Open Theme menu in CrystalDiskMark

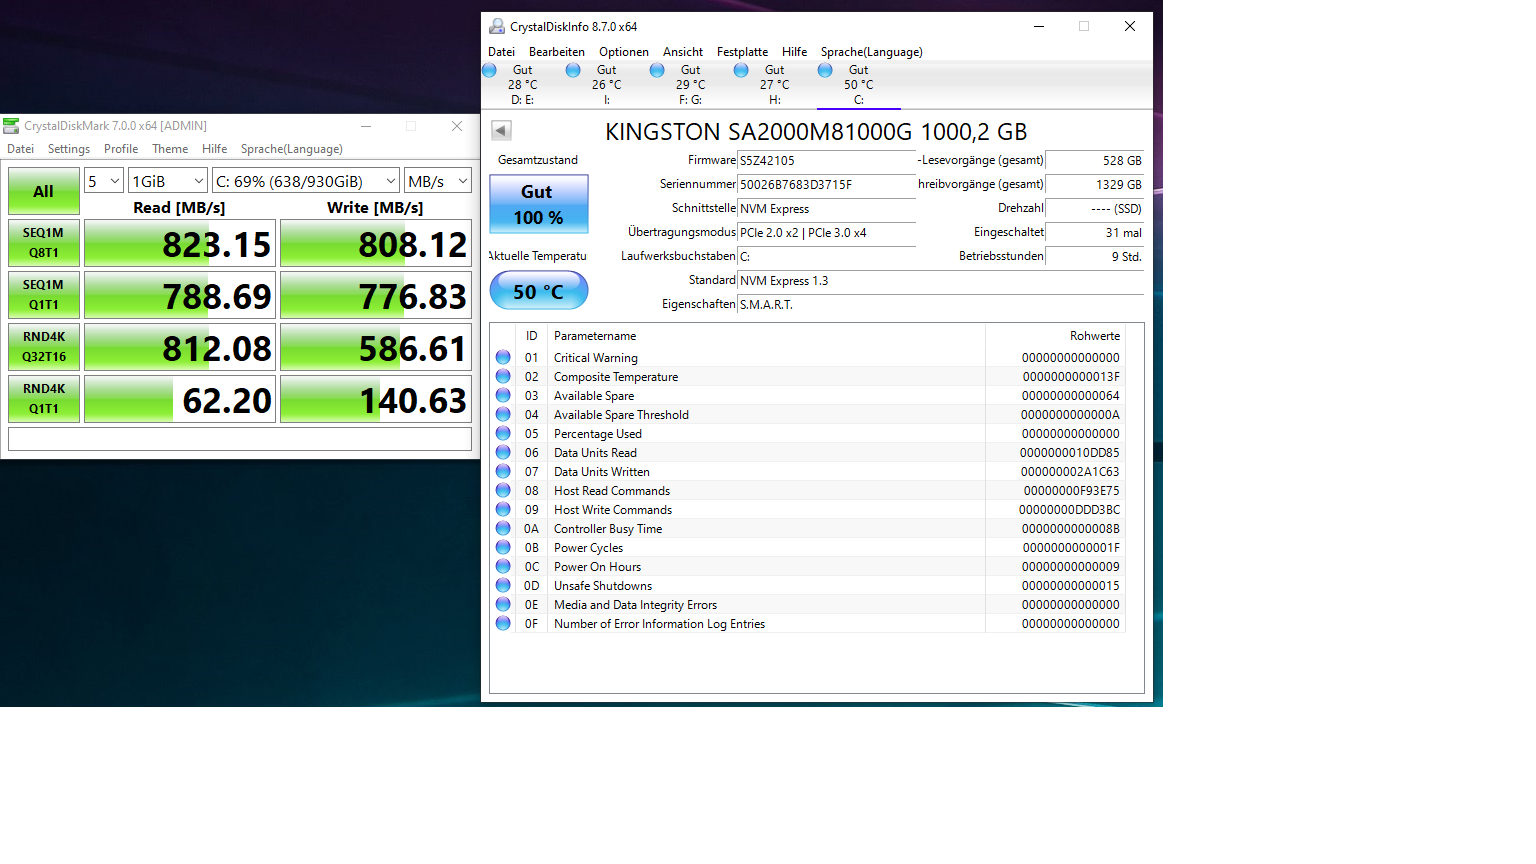170,149
